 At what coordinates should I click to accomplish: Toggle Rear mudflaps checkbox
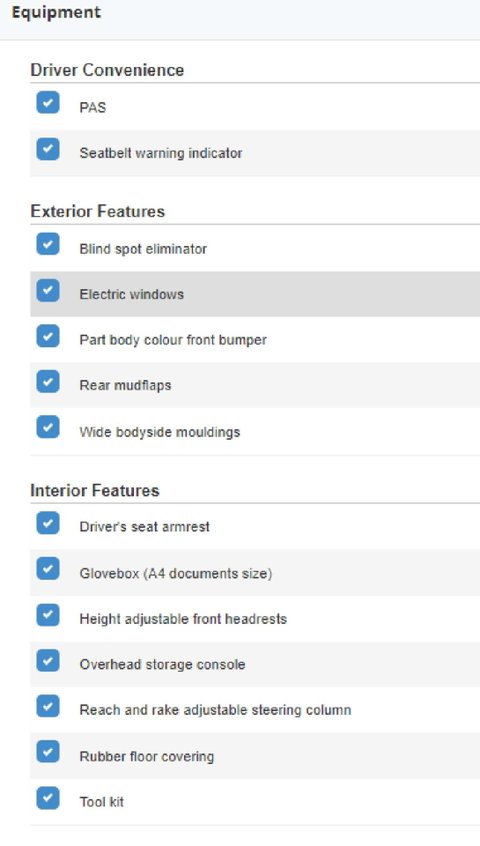(x=48, y=381)
